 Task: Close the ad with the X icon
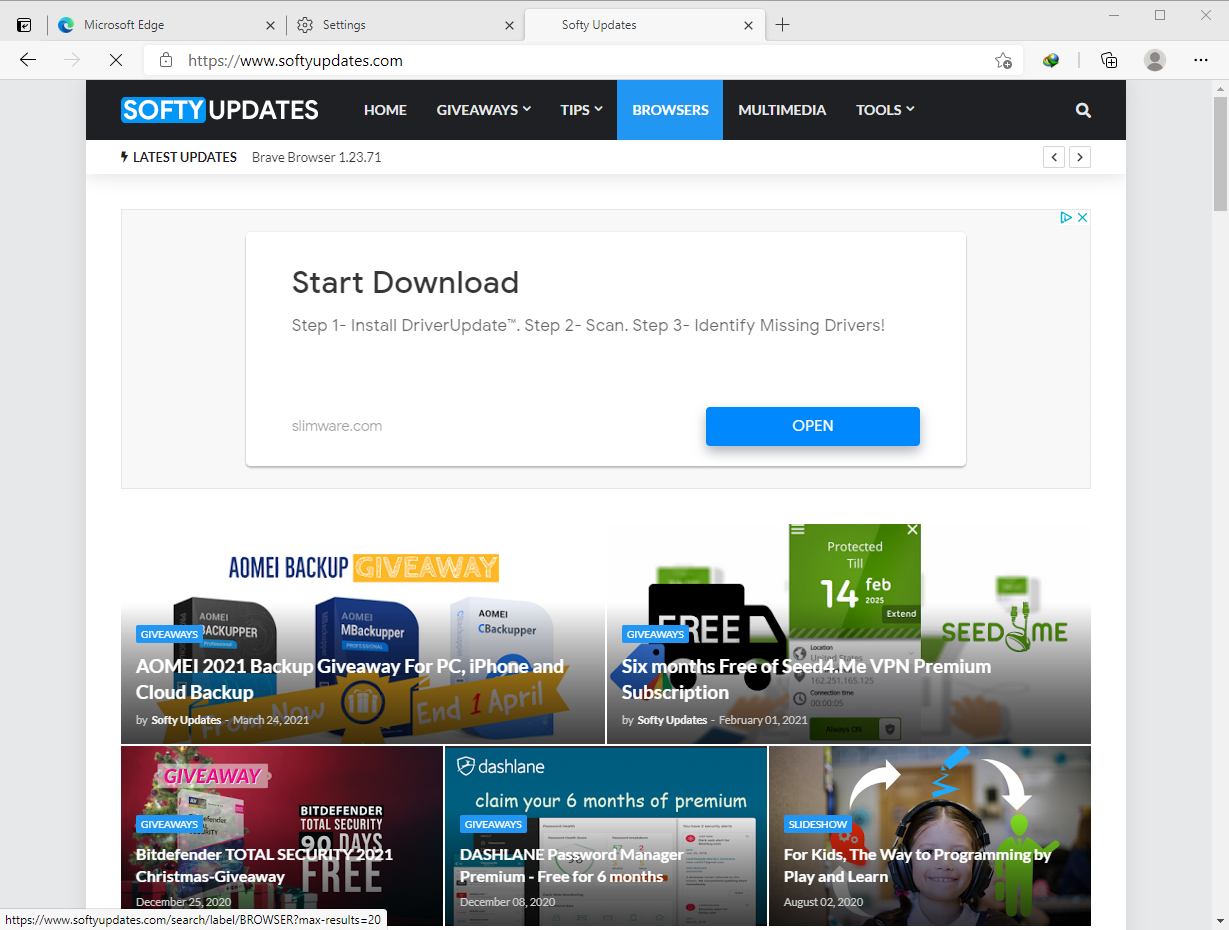click(x=1082, y=217)
